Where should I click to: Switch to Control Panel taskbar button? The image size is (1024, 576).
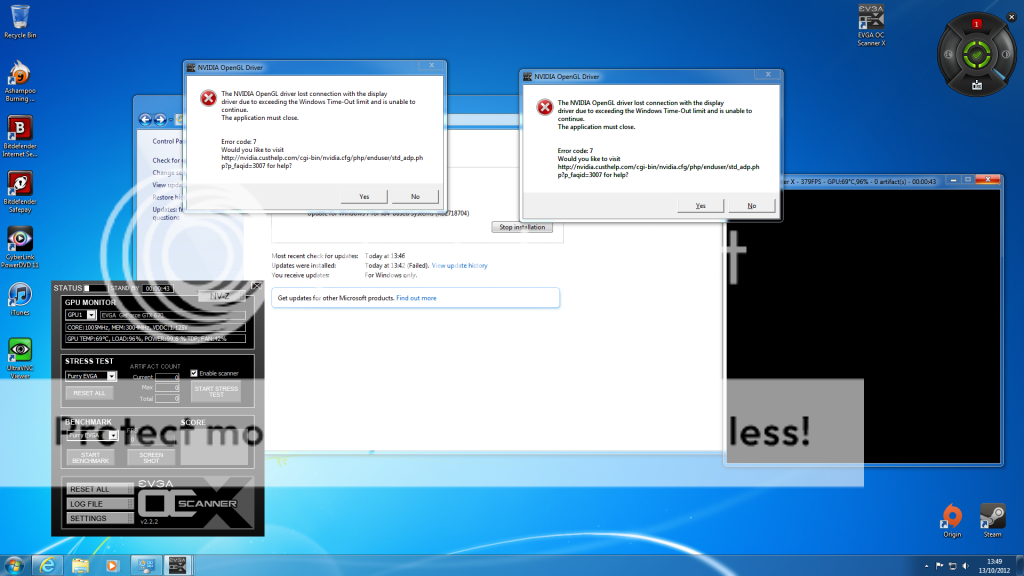point(145,566)
